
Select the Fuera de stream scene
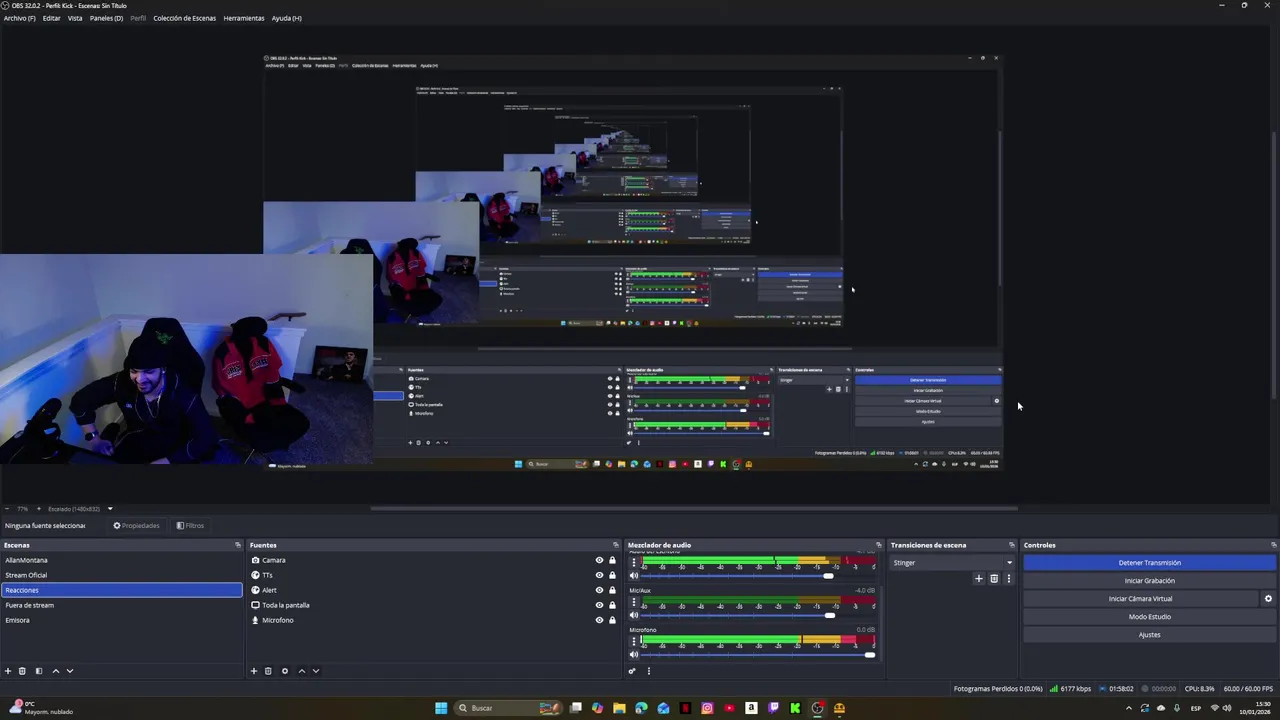click(x=122, y=605)
